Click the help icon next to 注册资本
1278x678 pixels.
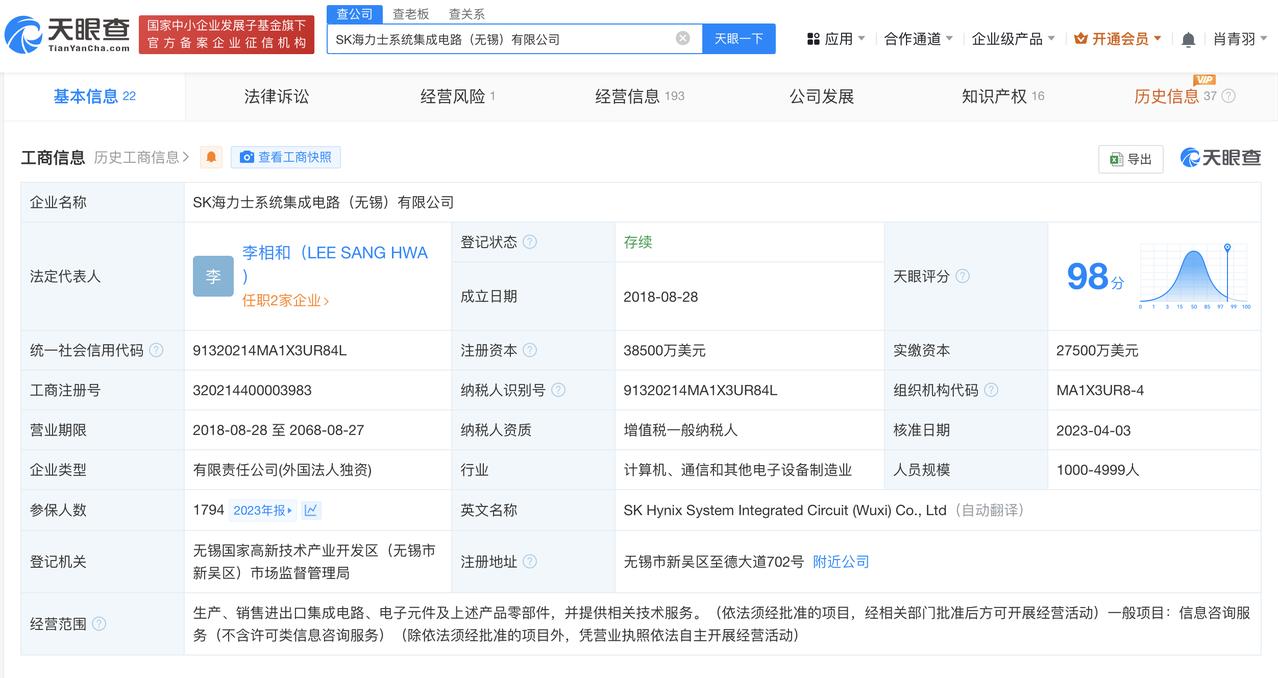click(x=530, y=350)
